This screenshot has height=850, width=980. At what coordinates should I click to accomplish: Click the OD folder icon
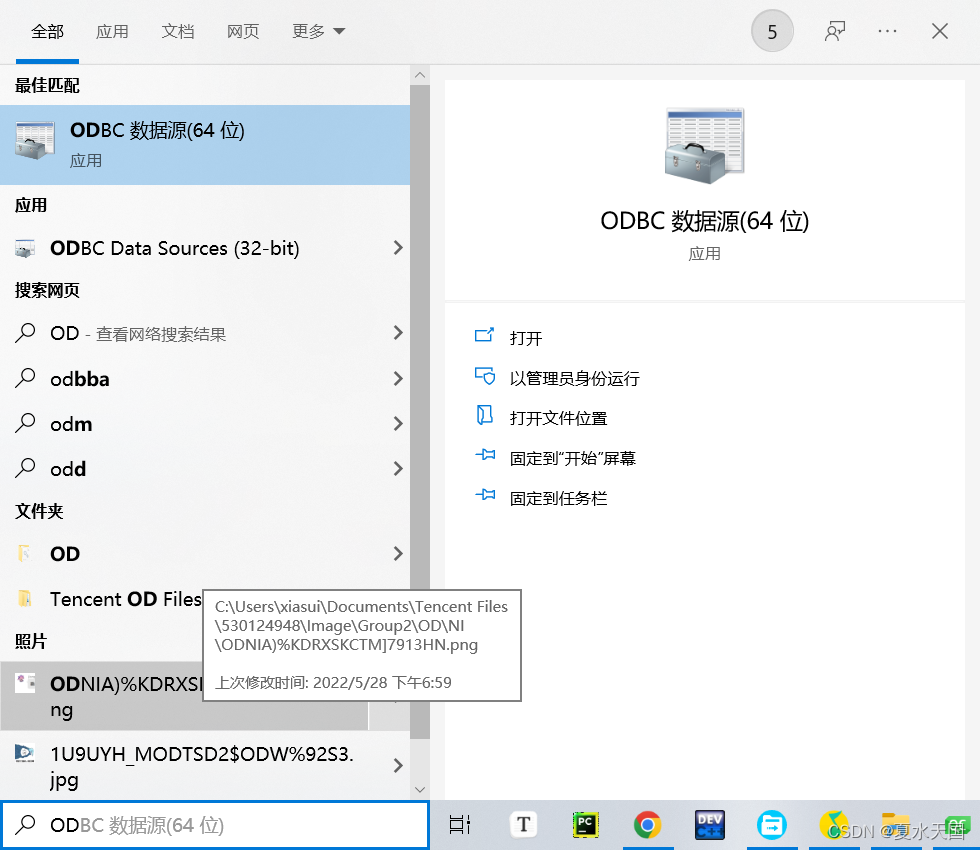24,554
